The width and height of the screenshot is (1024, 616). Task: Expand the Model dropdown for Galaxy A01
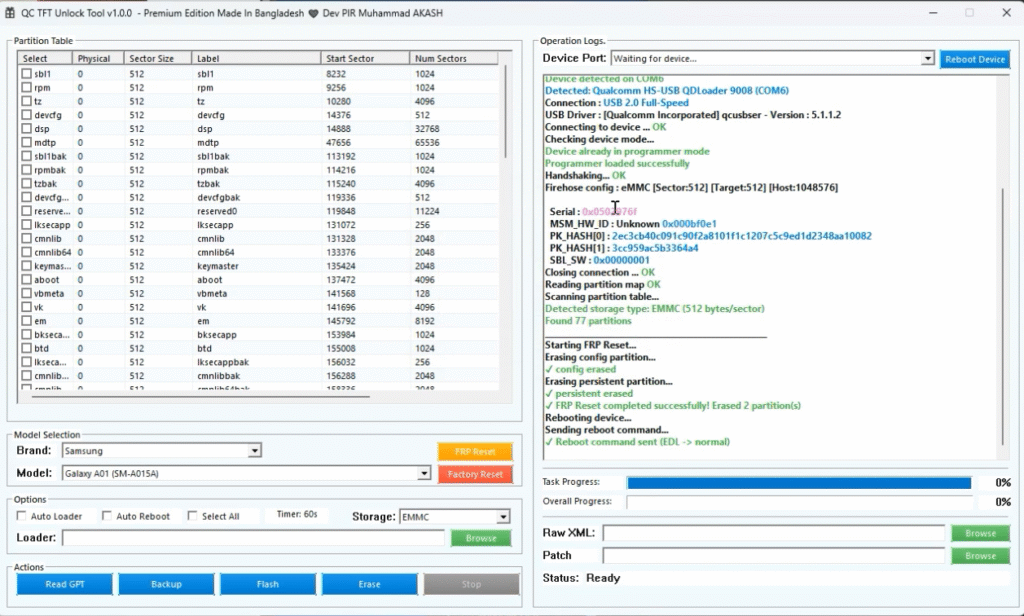424,473
